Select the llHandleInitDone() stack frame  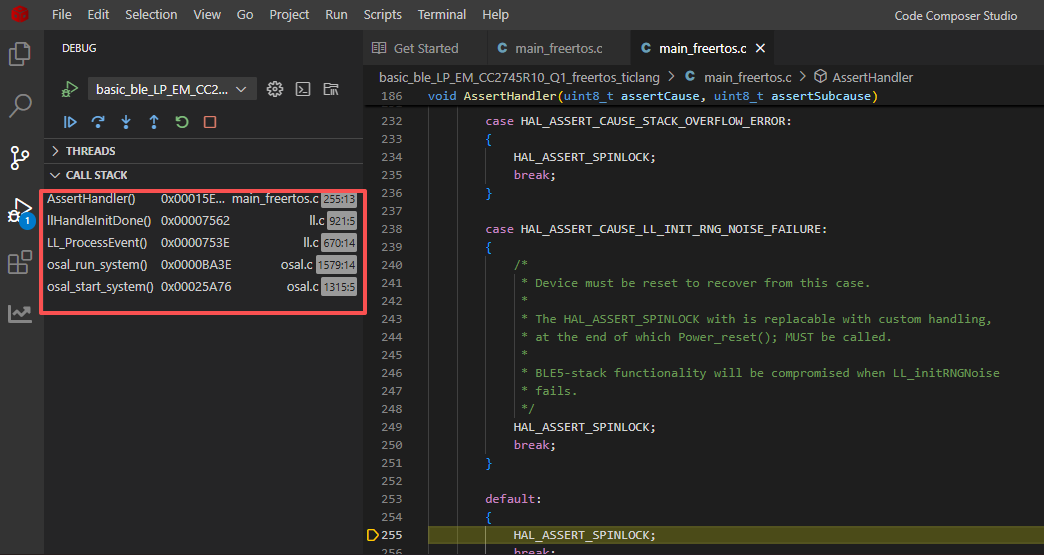[99, 221]
